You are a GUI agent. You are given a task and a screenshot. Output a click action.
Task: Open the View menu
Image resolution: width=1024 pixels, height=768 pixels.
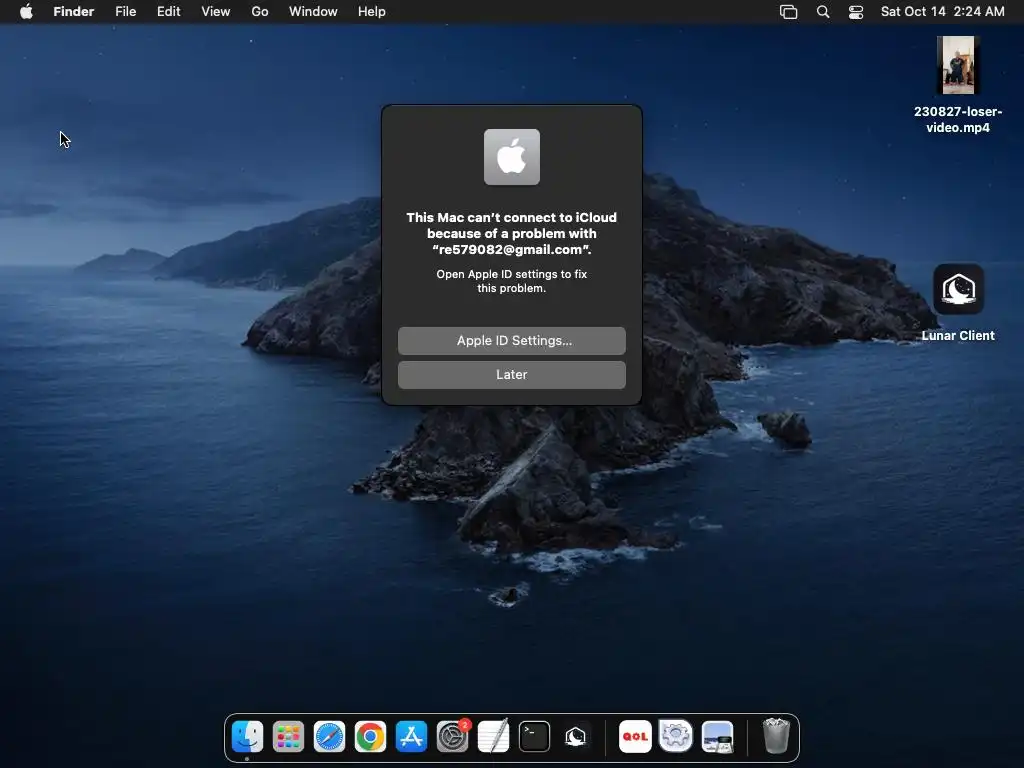pos(216,12)
